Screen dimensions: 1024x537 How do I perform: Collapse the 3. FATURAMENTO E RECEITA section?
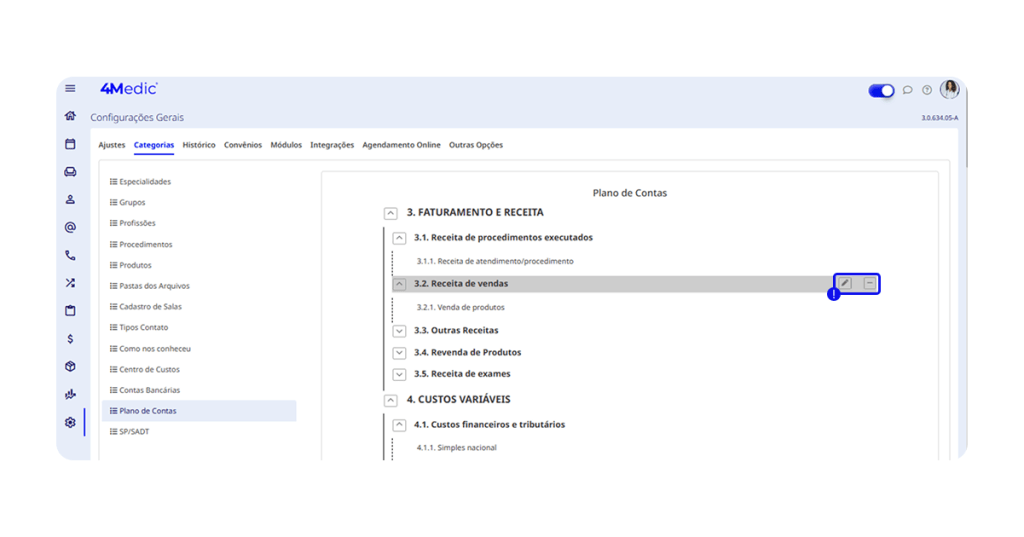[x=391, y=213]
